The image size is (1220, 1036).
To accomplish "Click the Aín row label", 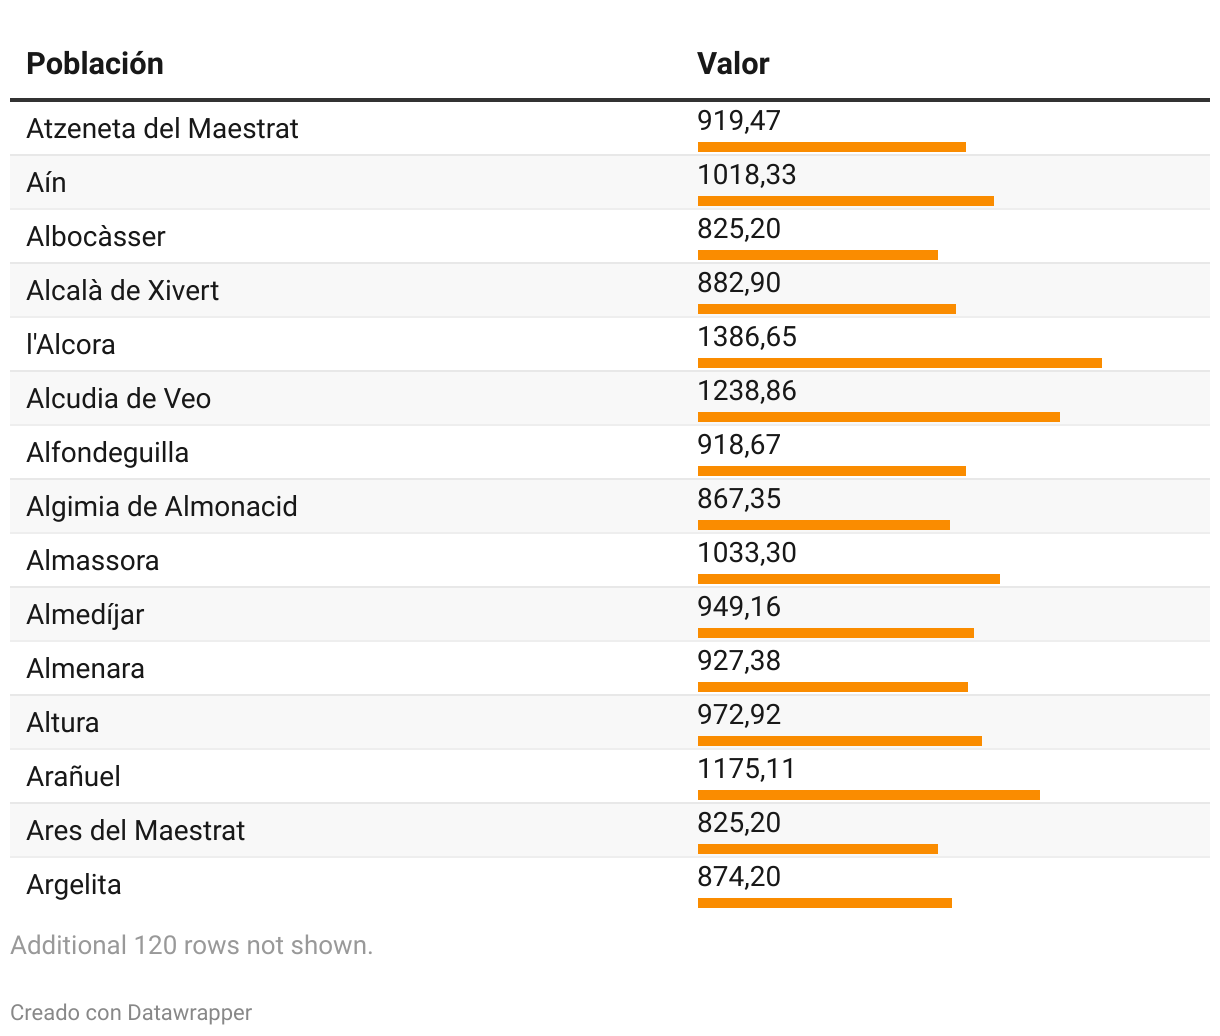I will coord(46,183).
